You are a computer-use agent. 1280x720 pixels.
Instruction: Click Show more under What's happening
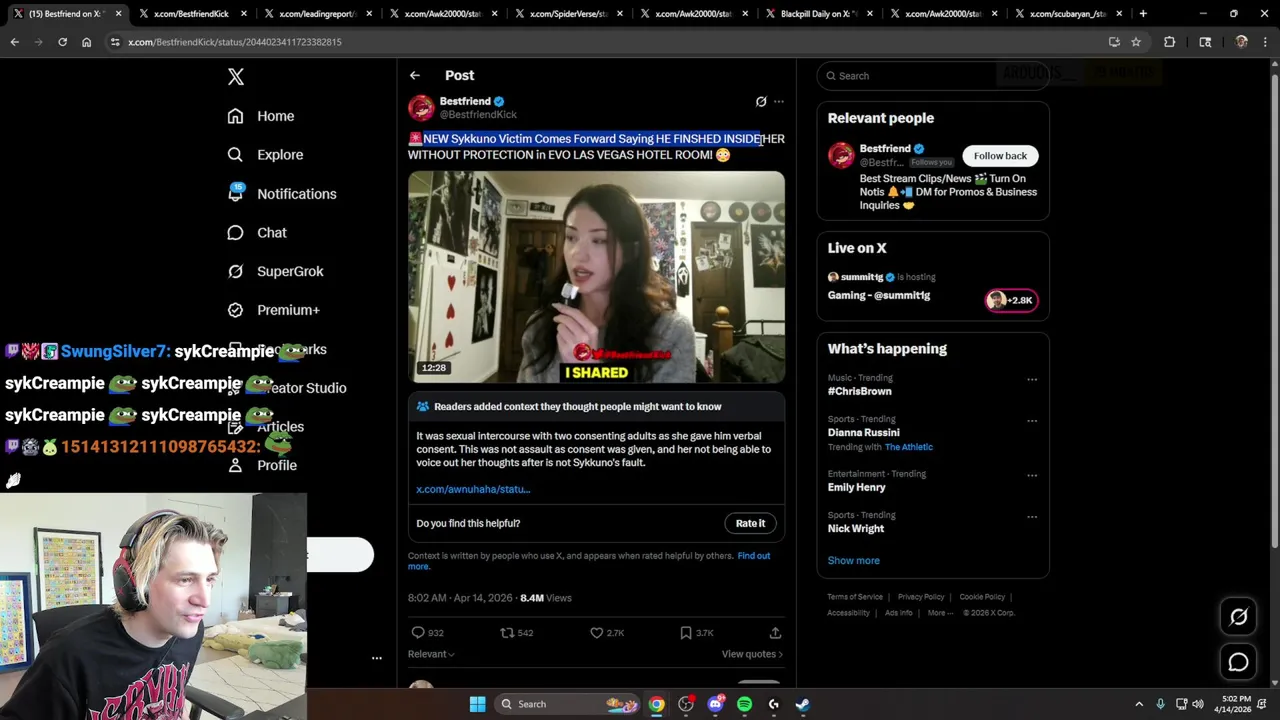853,560
